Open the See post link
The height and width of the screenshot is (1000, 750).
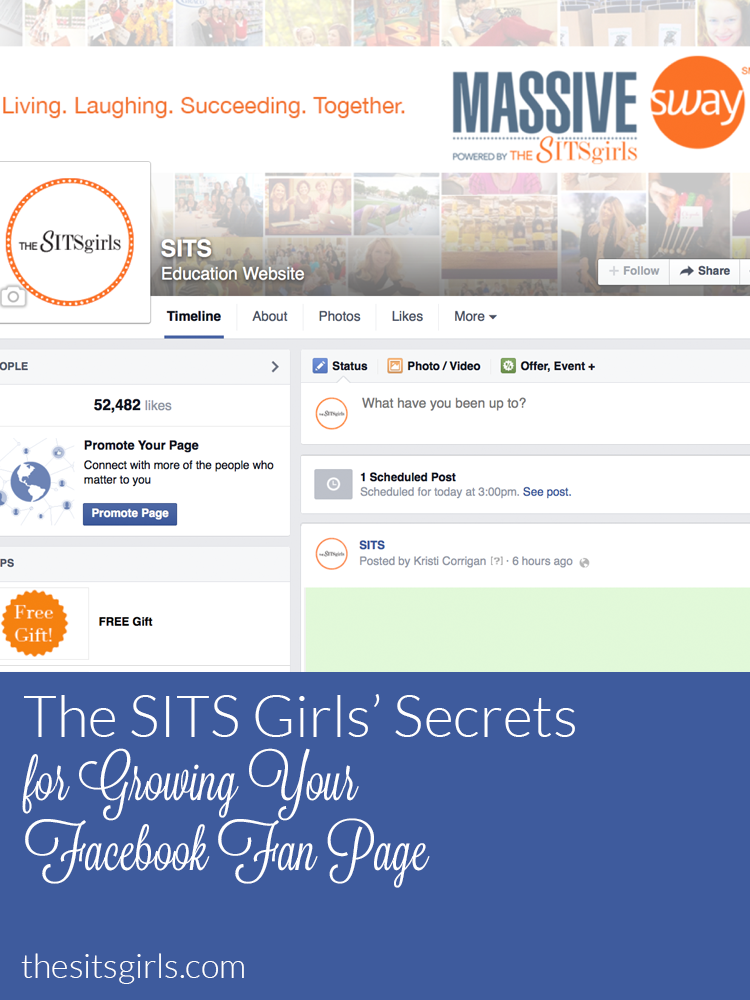[547, 492]
